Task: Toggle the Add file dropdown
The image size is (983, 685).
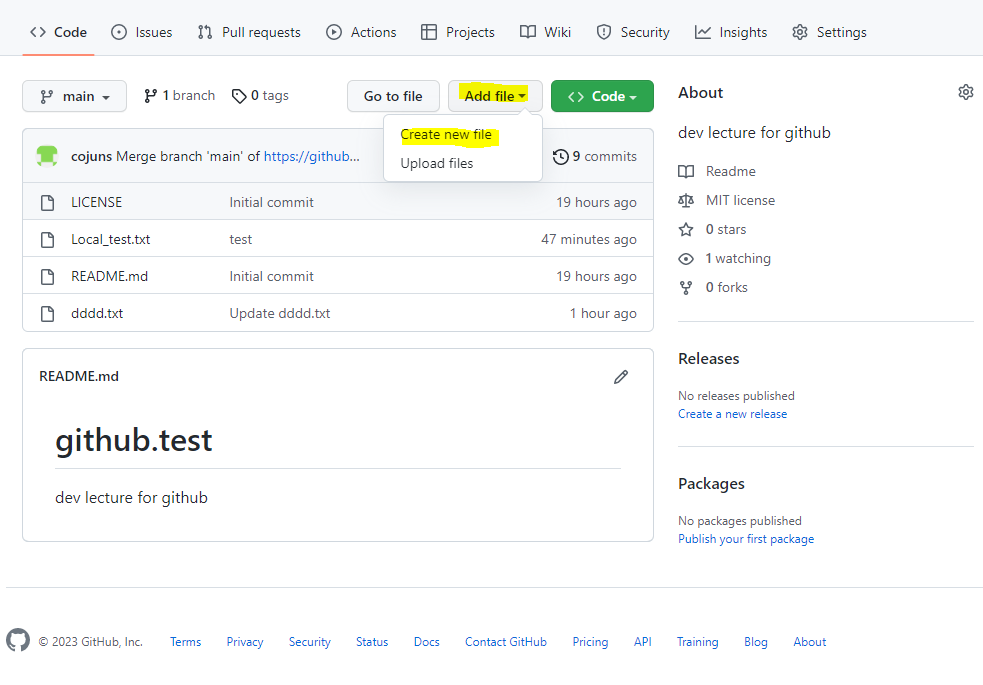Action: [495, 96]
